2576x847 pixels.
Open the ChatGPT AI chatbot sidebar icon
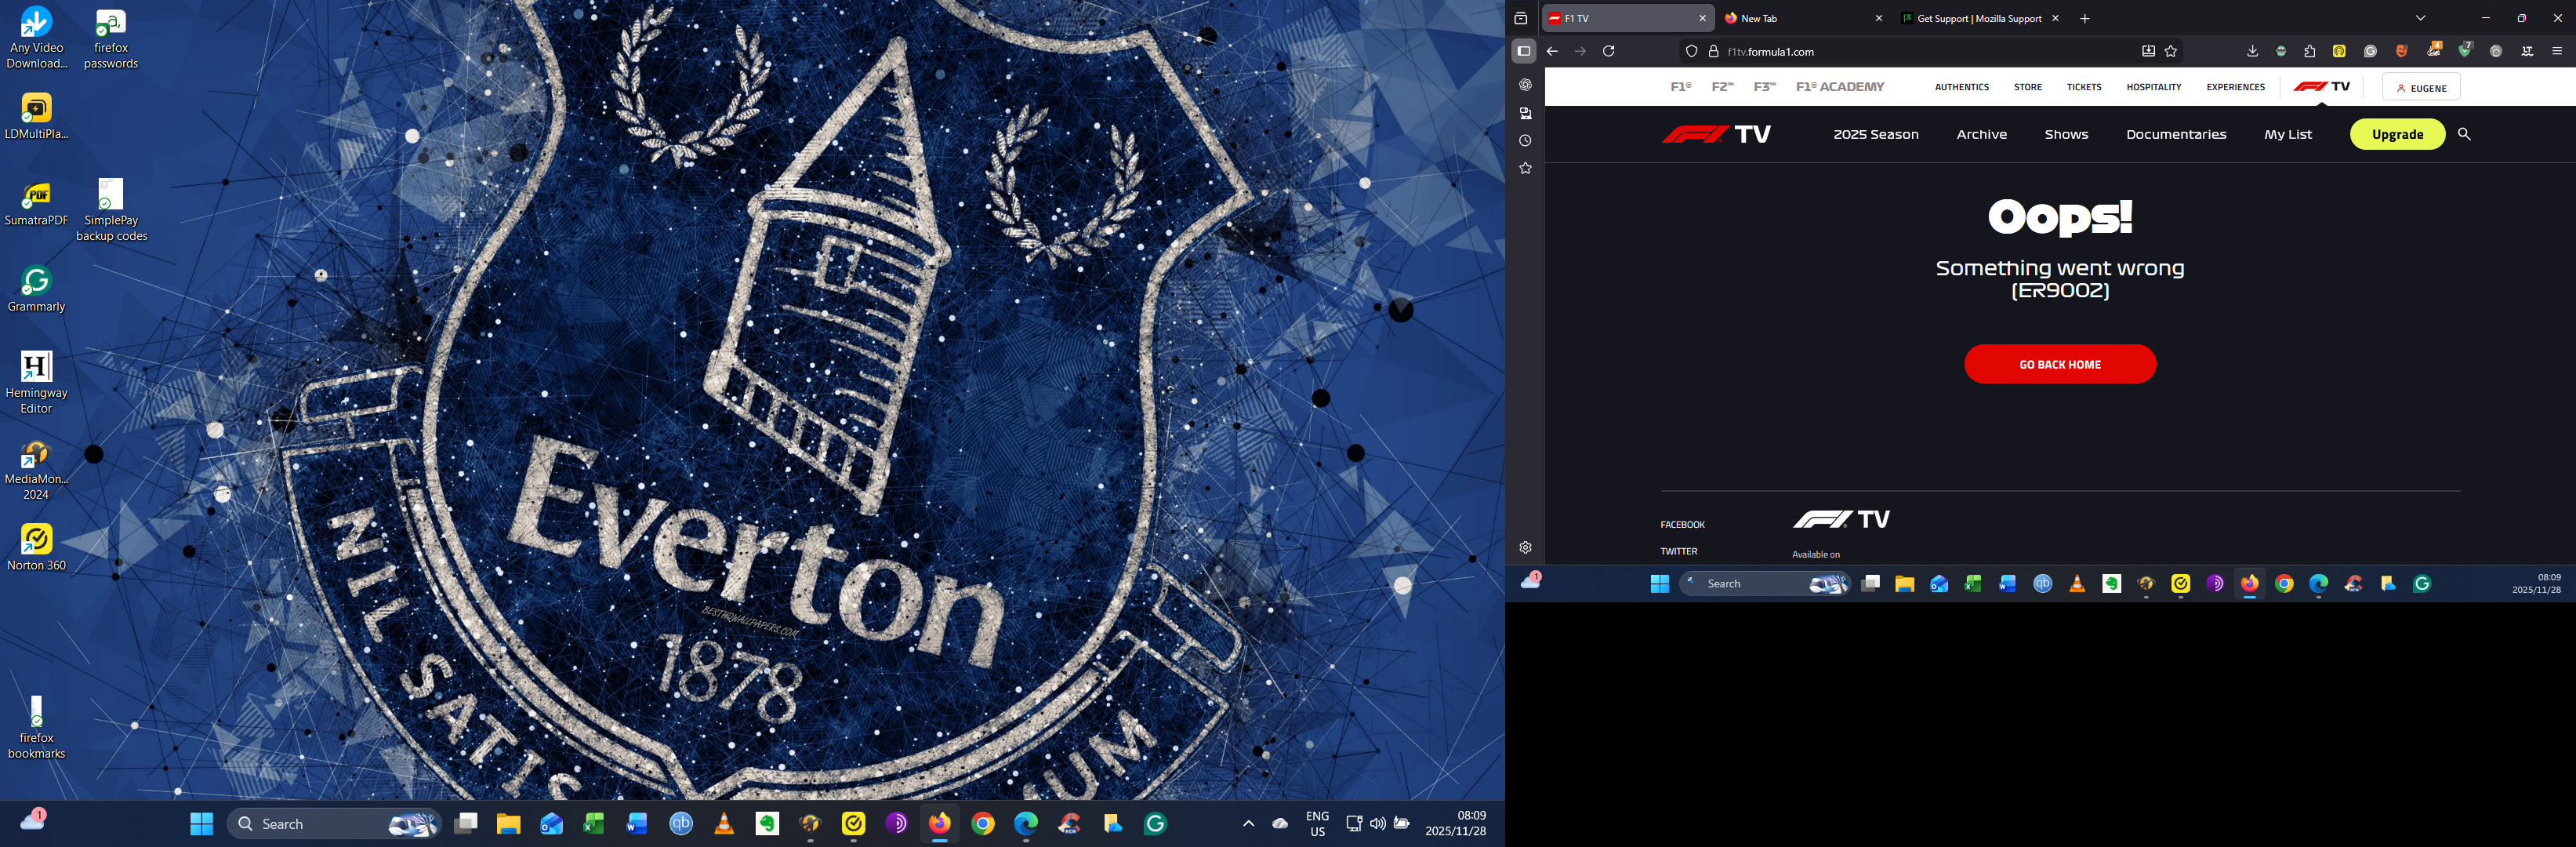click(x=1525, y=85)
